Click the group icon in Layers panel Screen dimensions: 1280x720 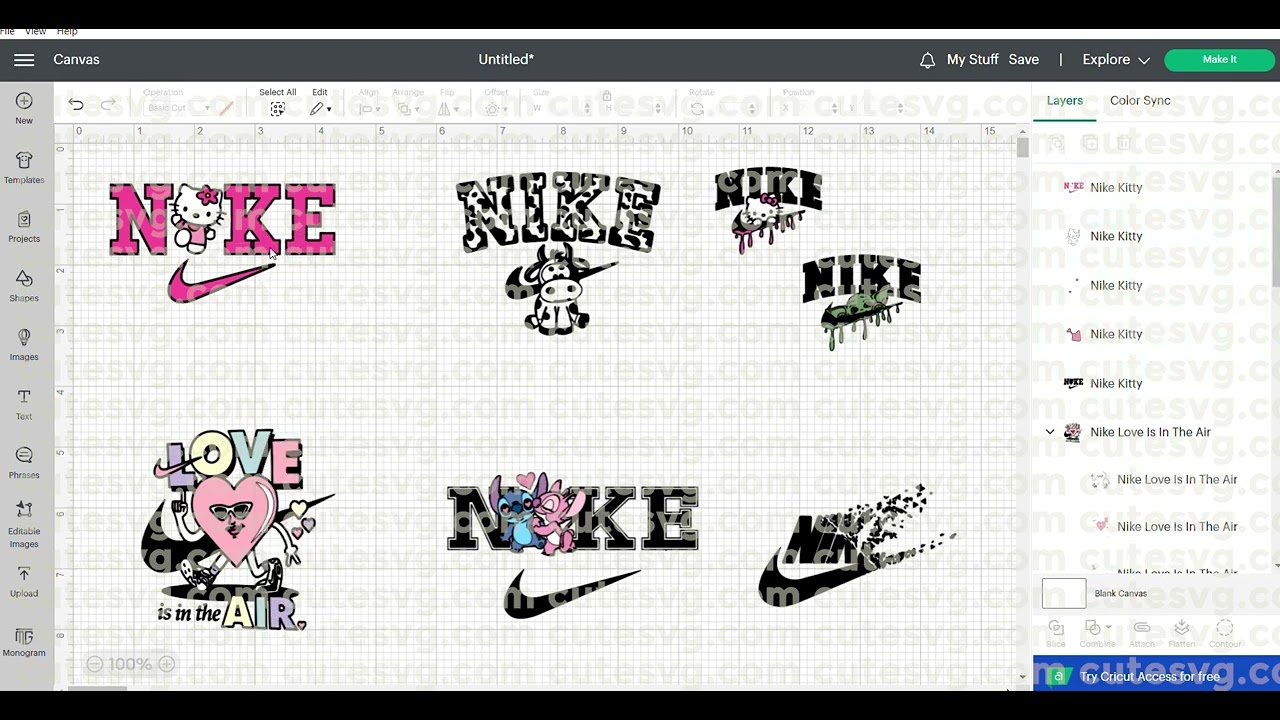click(x=1057, y=144)
